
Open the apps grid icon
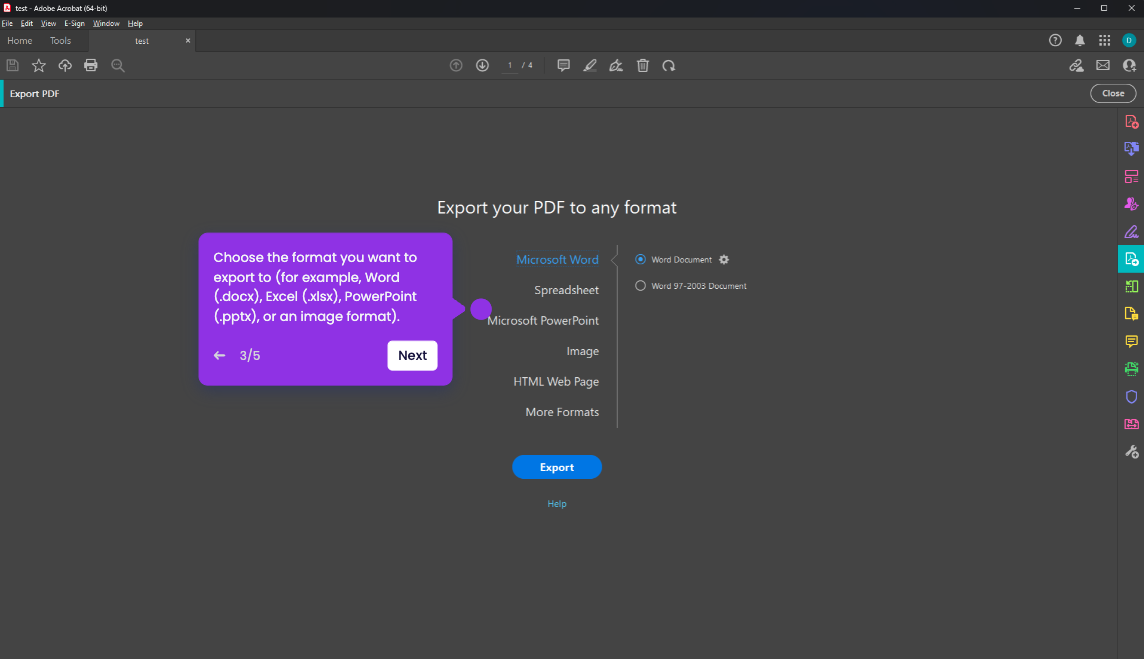click(x=1105, y=40)
